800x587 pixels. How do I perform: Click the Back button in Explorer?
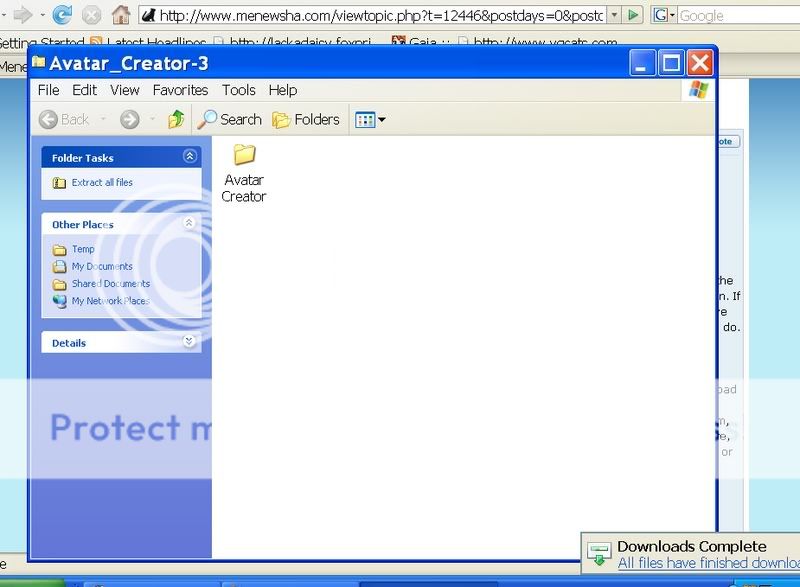coord(65,120)
